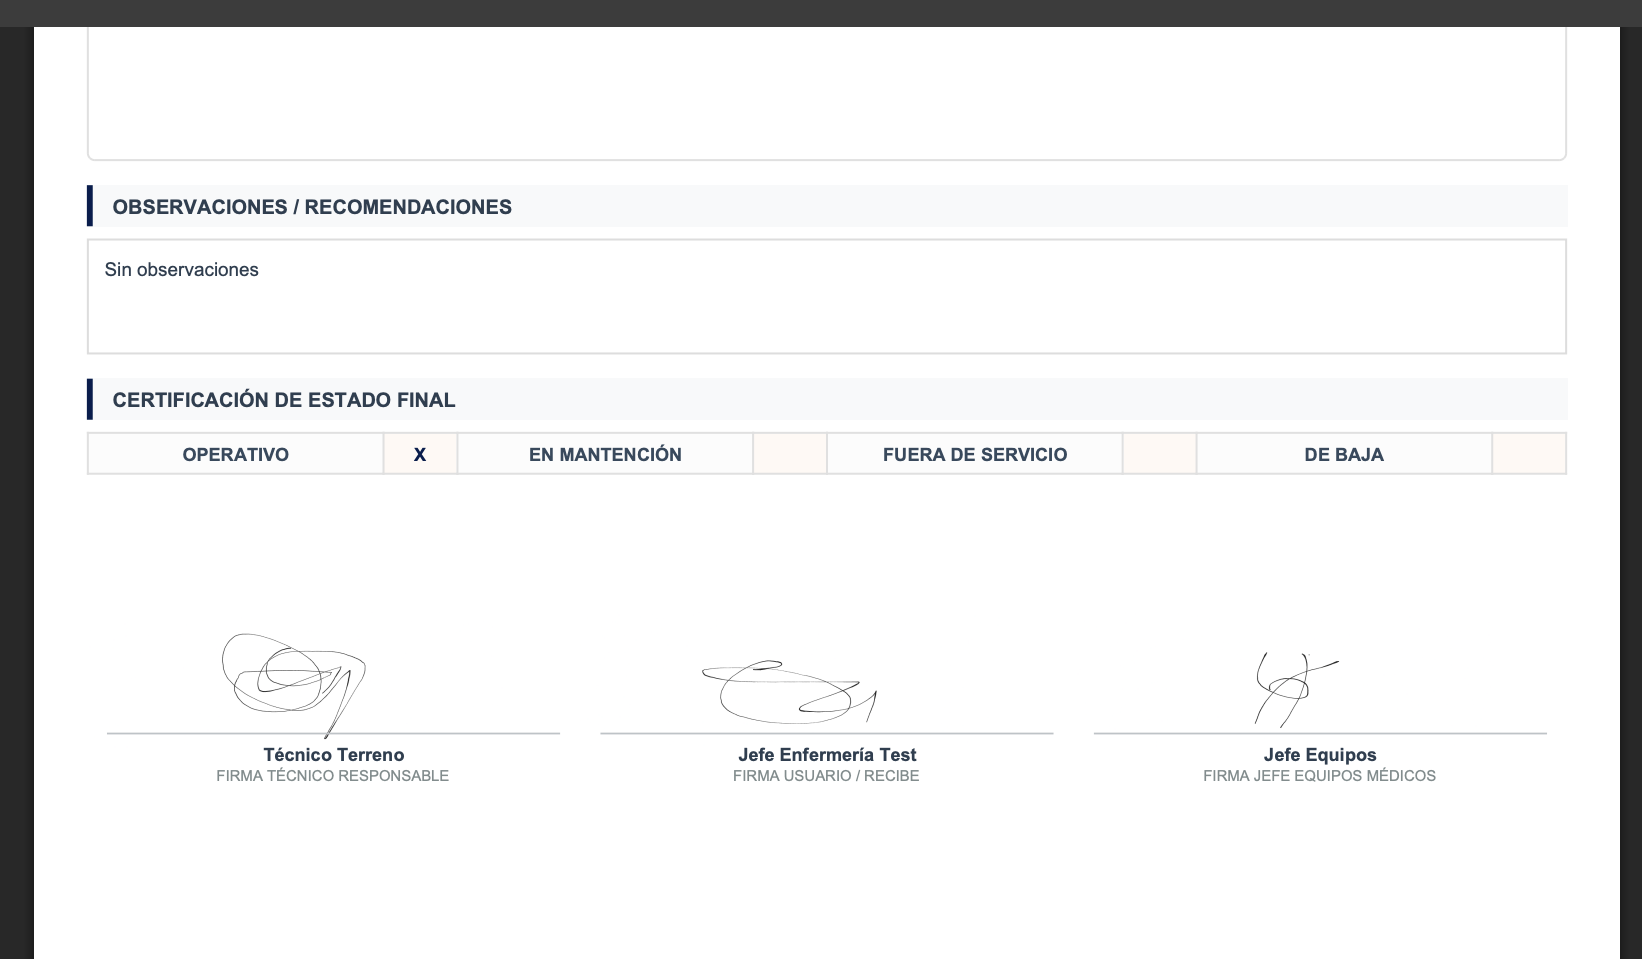Mark the empty box next to DE BAJA
This screenshot has height=959, width=1642.
(x=1529, y=455)
